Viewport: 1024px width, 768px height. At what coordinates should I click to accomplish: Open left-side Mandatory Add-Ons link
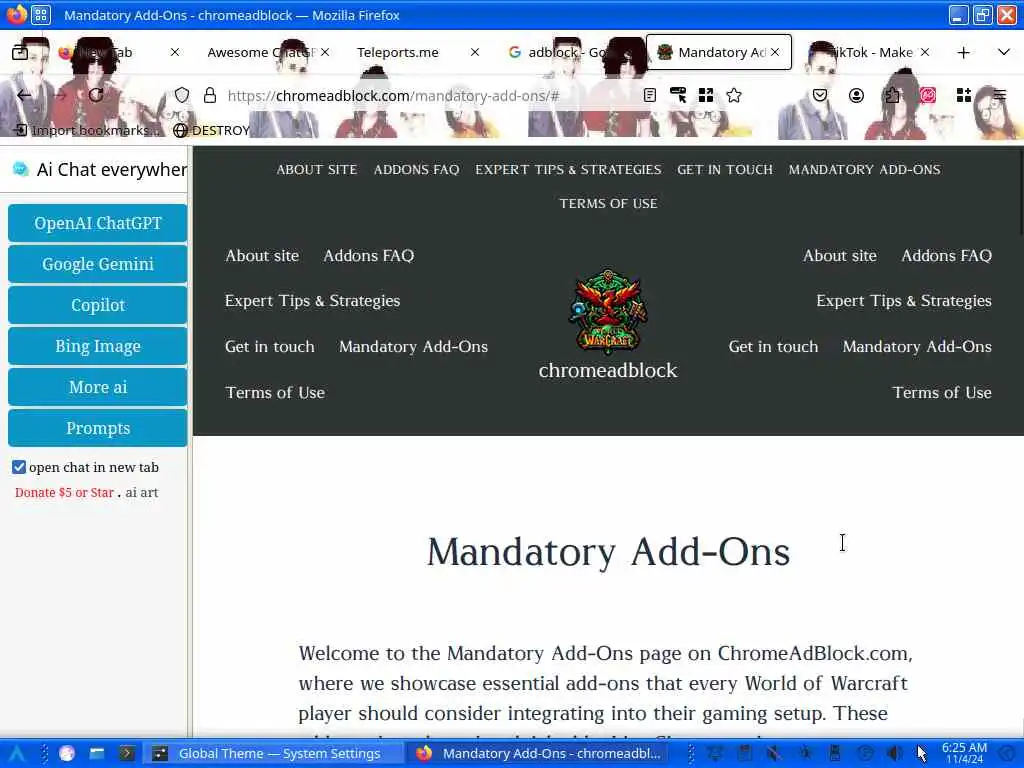(413, 346)
